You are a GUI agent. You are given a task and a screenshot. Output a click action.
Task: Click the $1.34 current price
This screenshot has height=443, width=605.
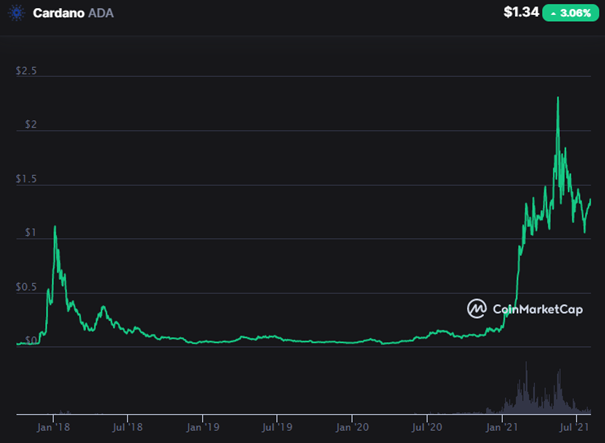pos(521,12)
